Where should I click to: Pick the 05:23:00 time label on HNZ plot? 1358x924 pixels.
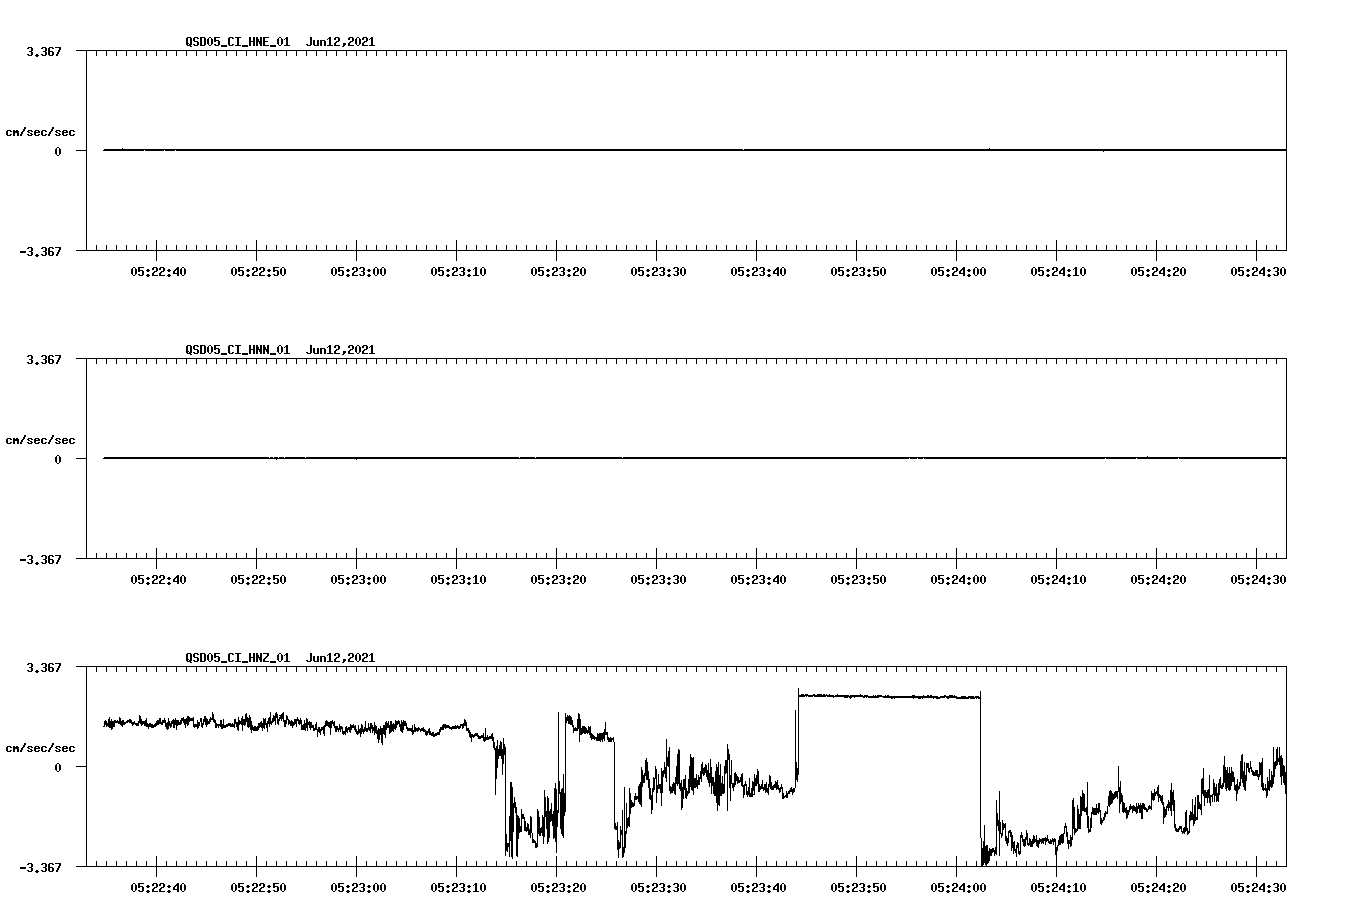pyautogui.click(x=358, y=887)
